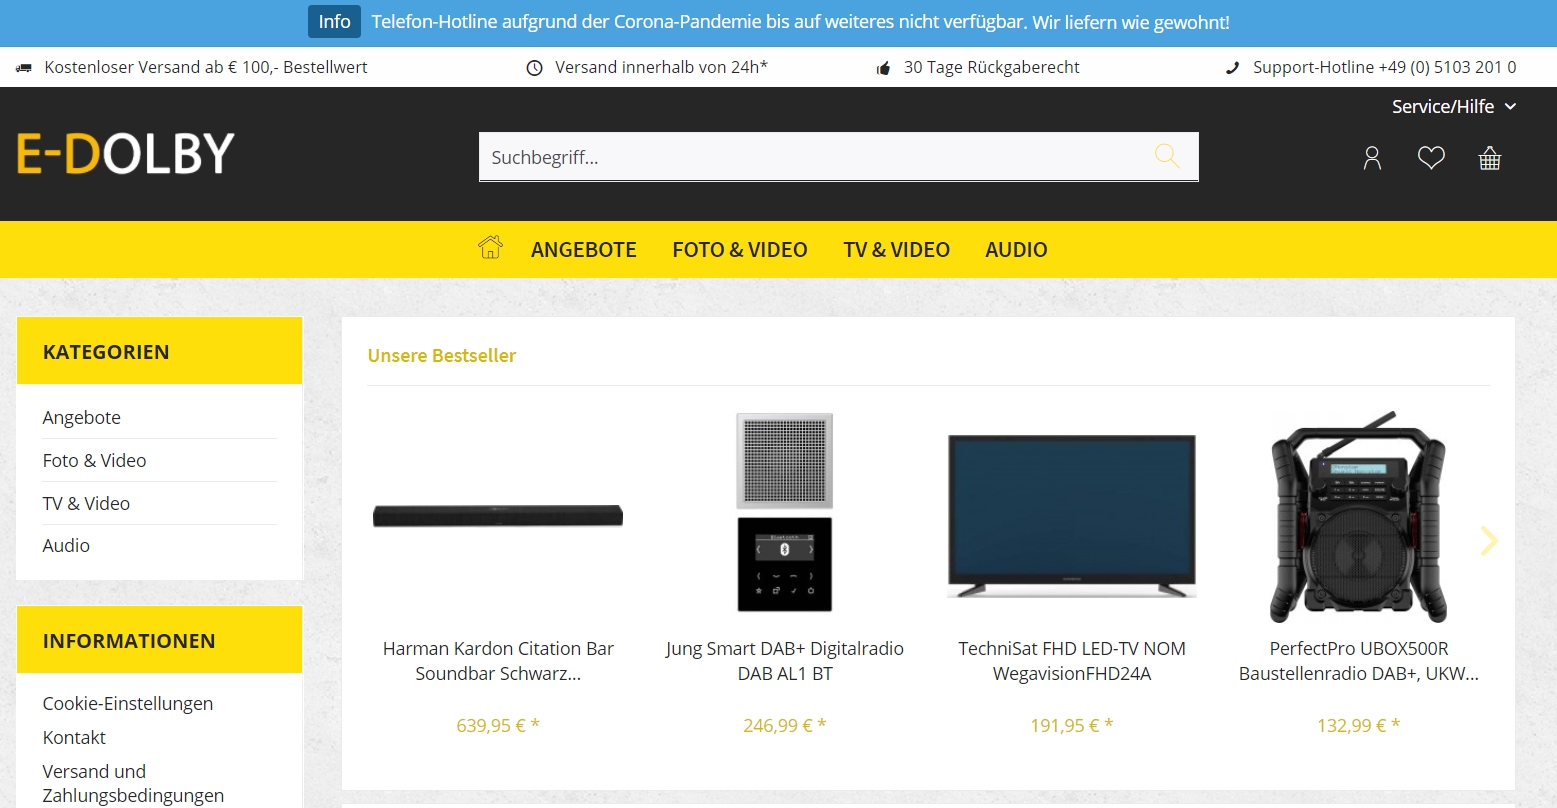Click Versand innerhalb von 24h text

click(x=662, y=68)
